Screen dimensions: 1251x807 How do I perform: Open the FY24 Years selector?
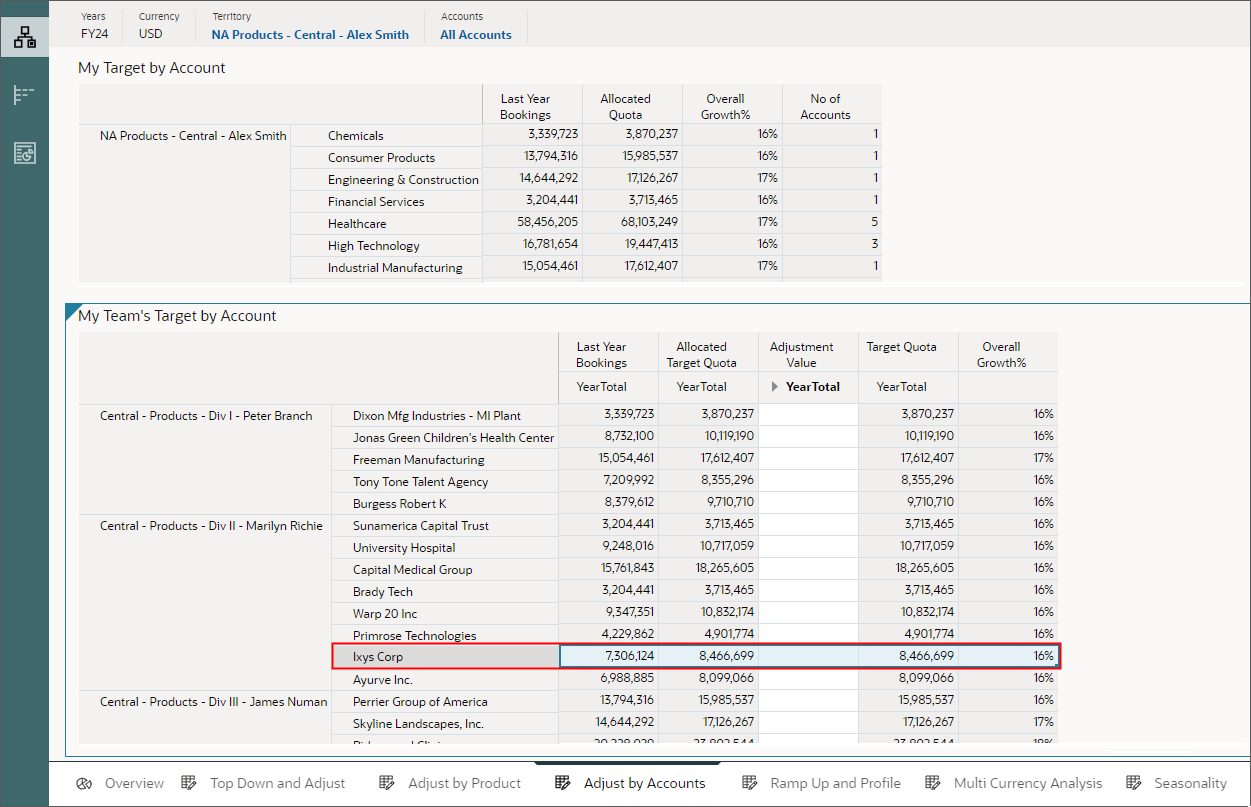94,33
